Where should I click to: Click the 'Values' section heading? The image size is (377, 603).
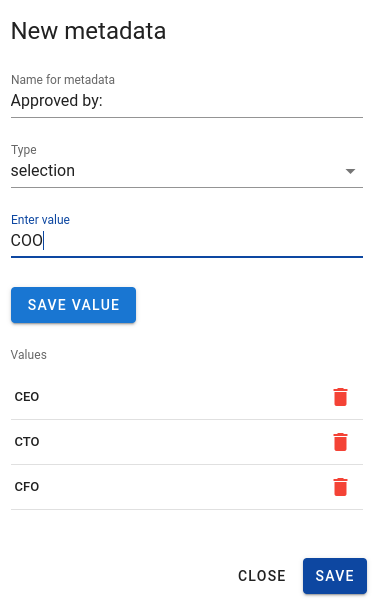pyautogui.click(x=29, y=355)
